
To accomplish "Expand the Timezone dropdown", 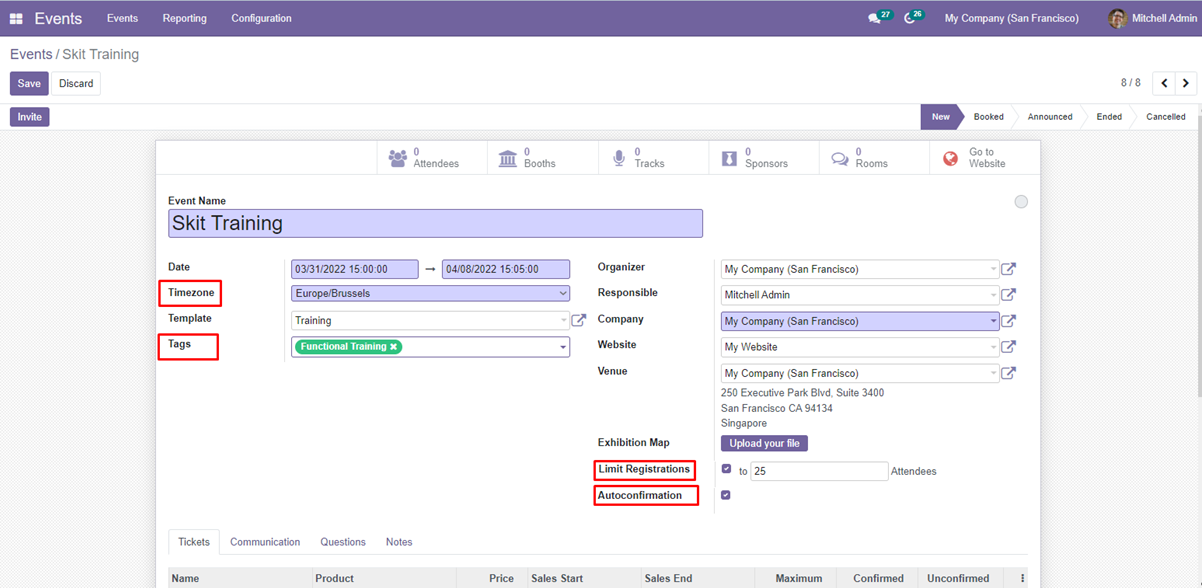I will (x=563, y=294).
